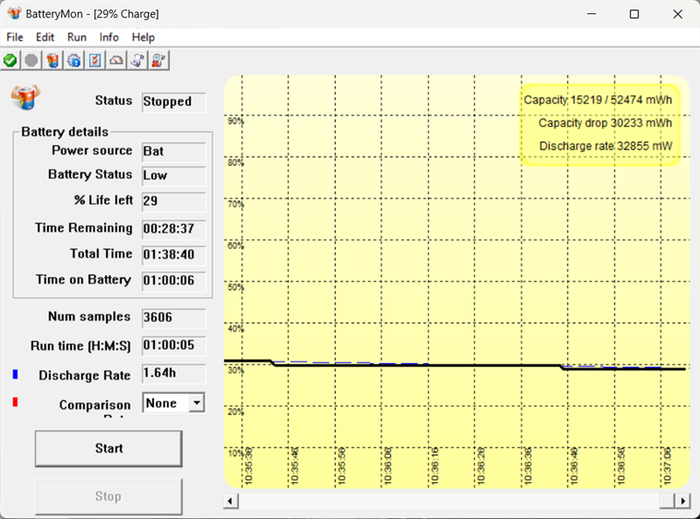Open the File menu
This screenshot has width=700, height=519.
tap(15, 37)
